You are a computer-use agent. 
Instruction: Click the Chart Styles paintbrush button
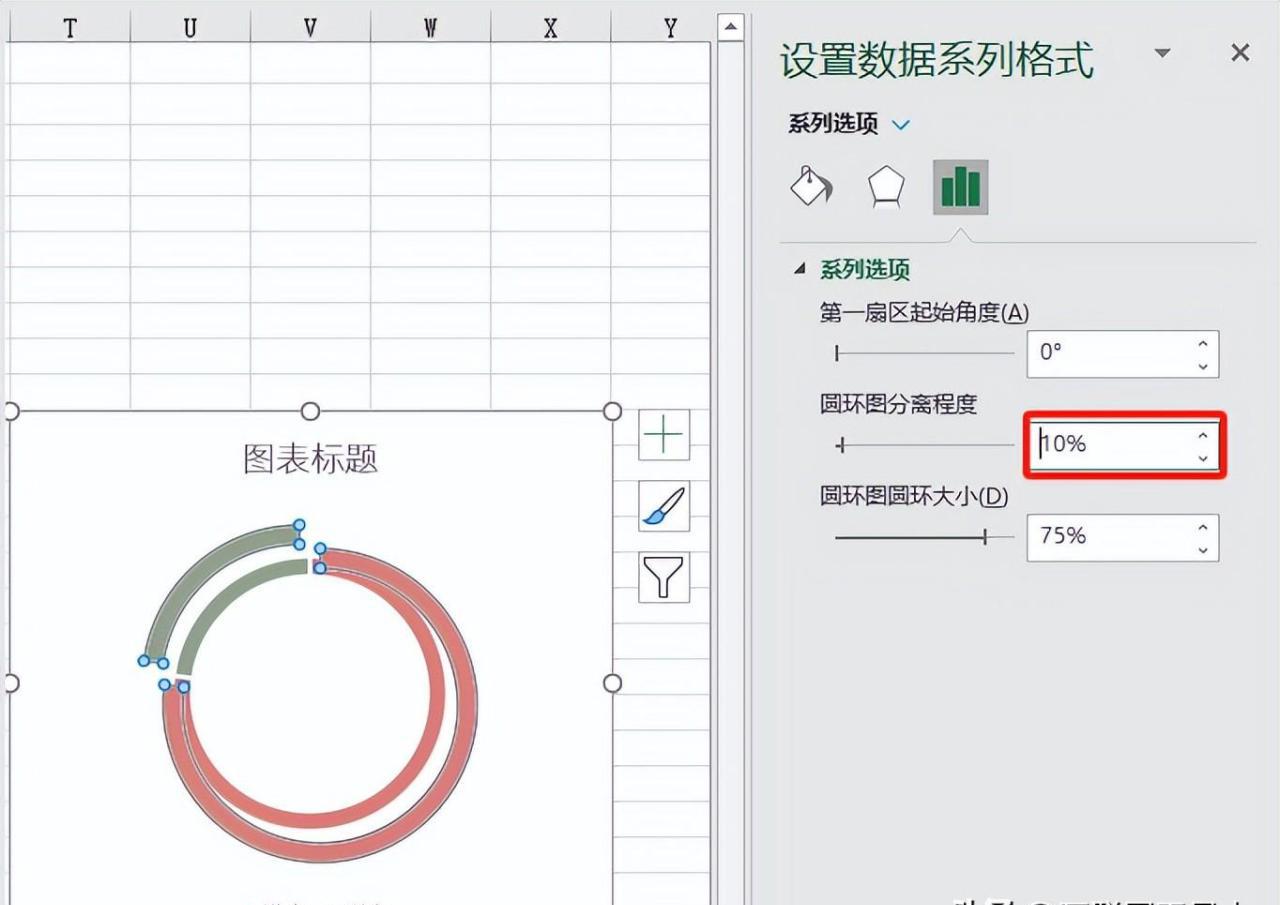[664, 506]
